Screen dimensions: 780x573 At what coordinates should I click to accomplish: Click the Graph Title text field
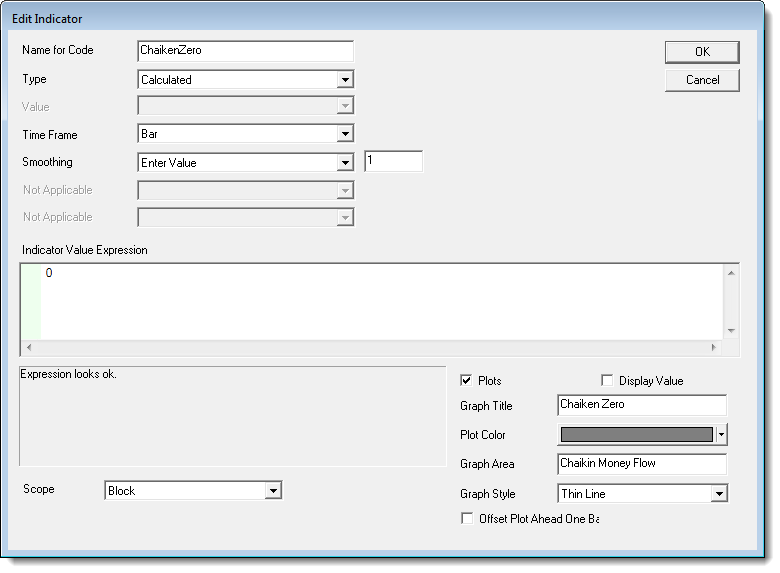tap(641, 405)
